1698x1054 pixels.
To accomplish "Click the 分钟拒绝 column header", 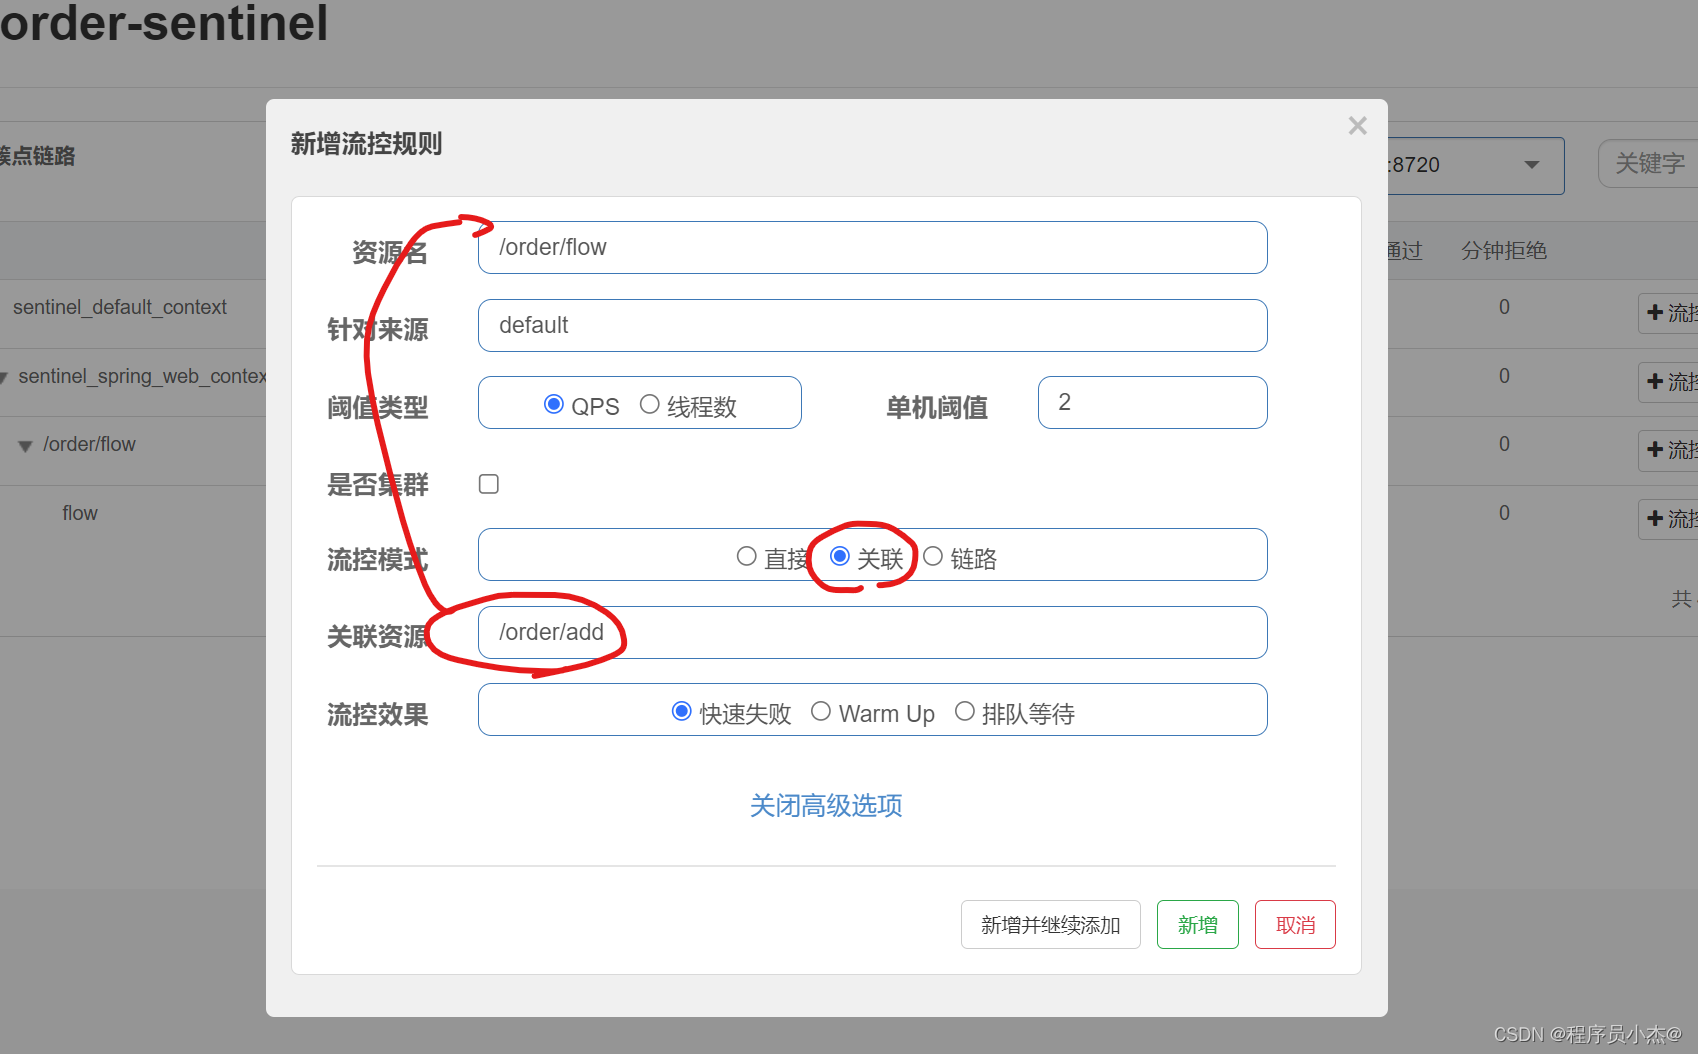I will [x=1504, y=251].
